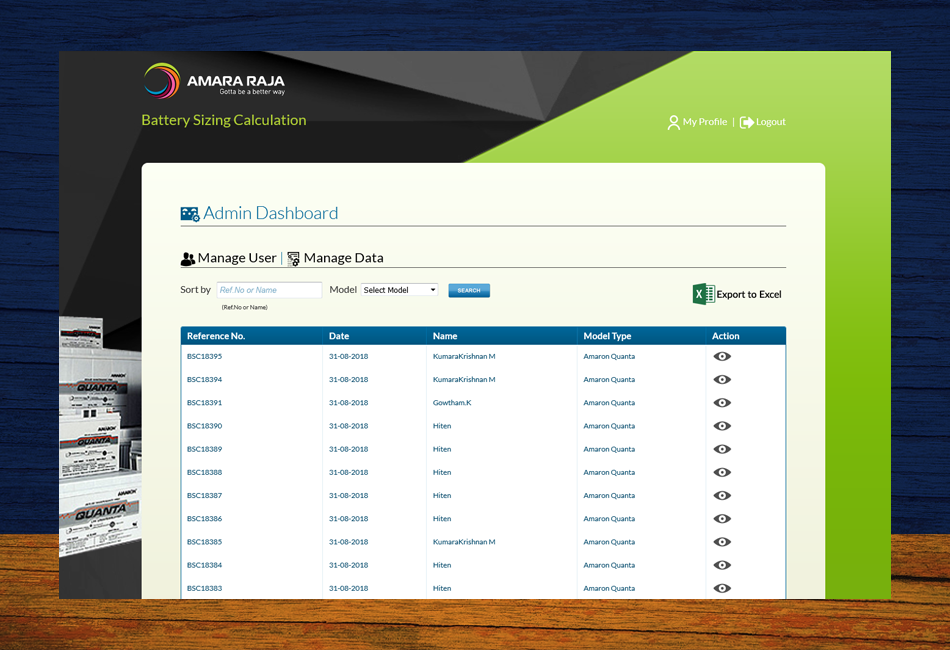This screenshot has width=950, height=650.
Task: Click the Export to Excel link
Action: (749, 295)
